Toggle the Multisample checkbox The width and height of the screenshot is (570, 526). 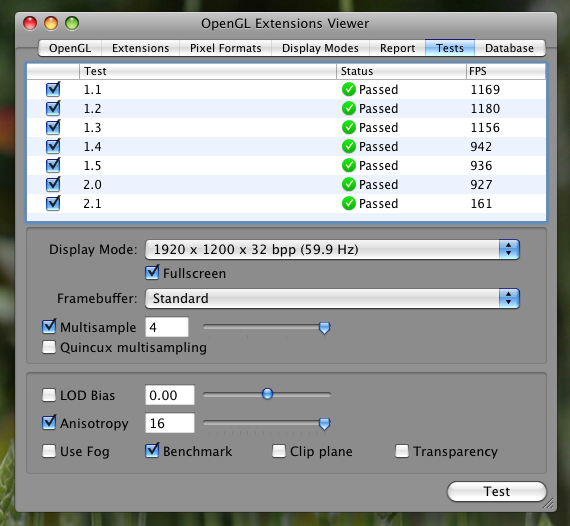coord(49,327)
